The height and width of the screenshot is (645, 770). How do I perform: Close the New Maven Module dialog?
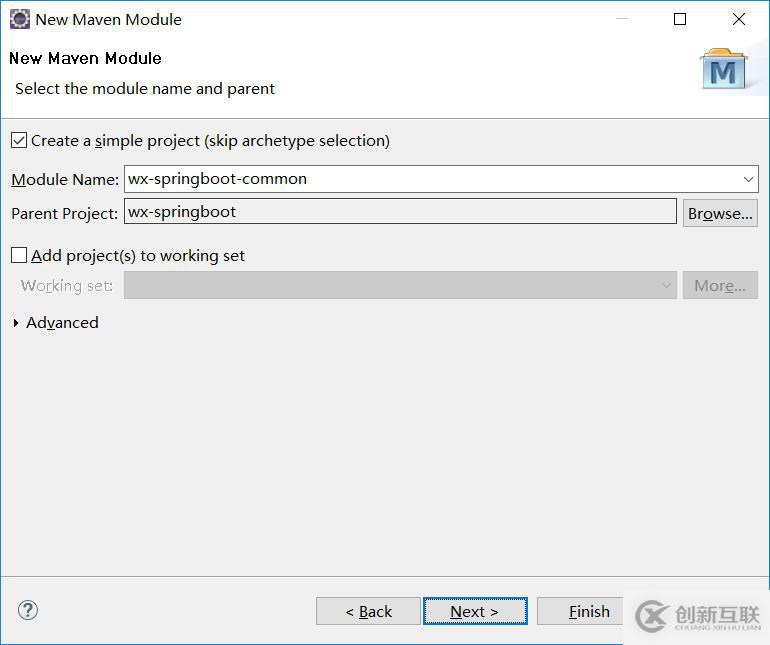click(739, 19)
